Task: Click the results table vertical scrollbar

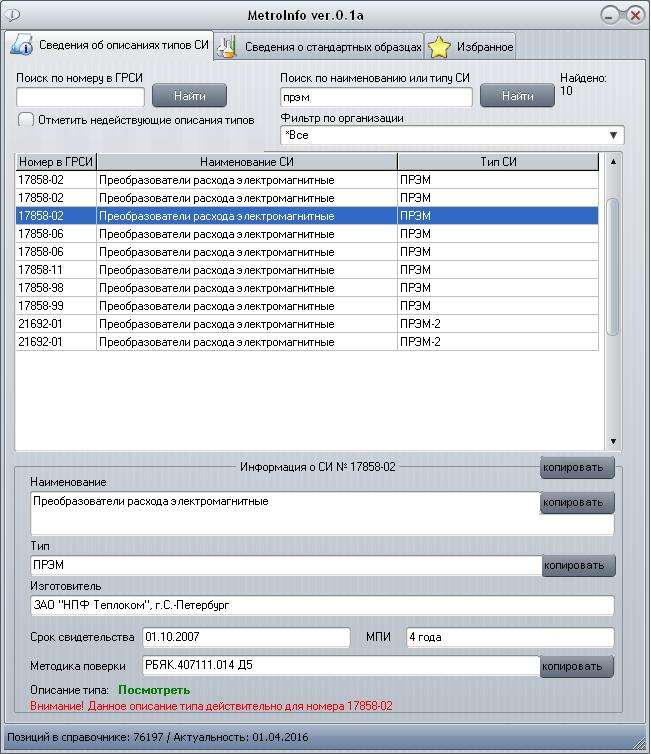Action: coord(613,266)
